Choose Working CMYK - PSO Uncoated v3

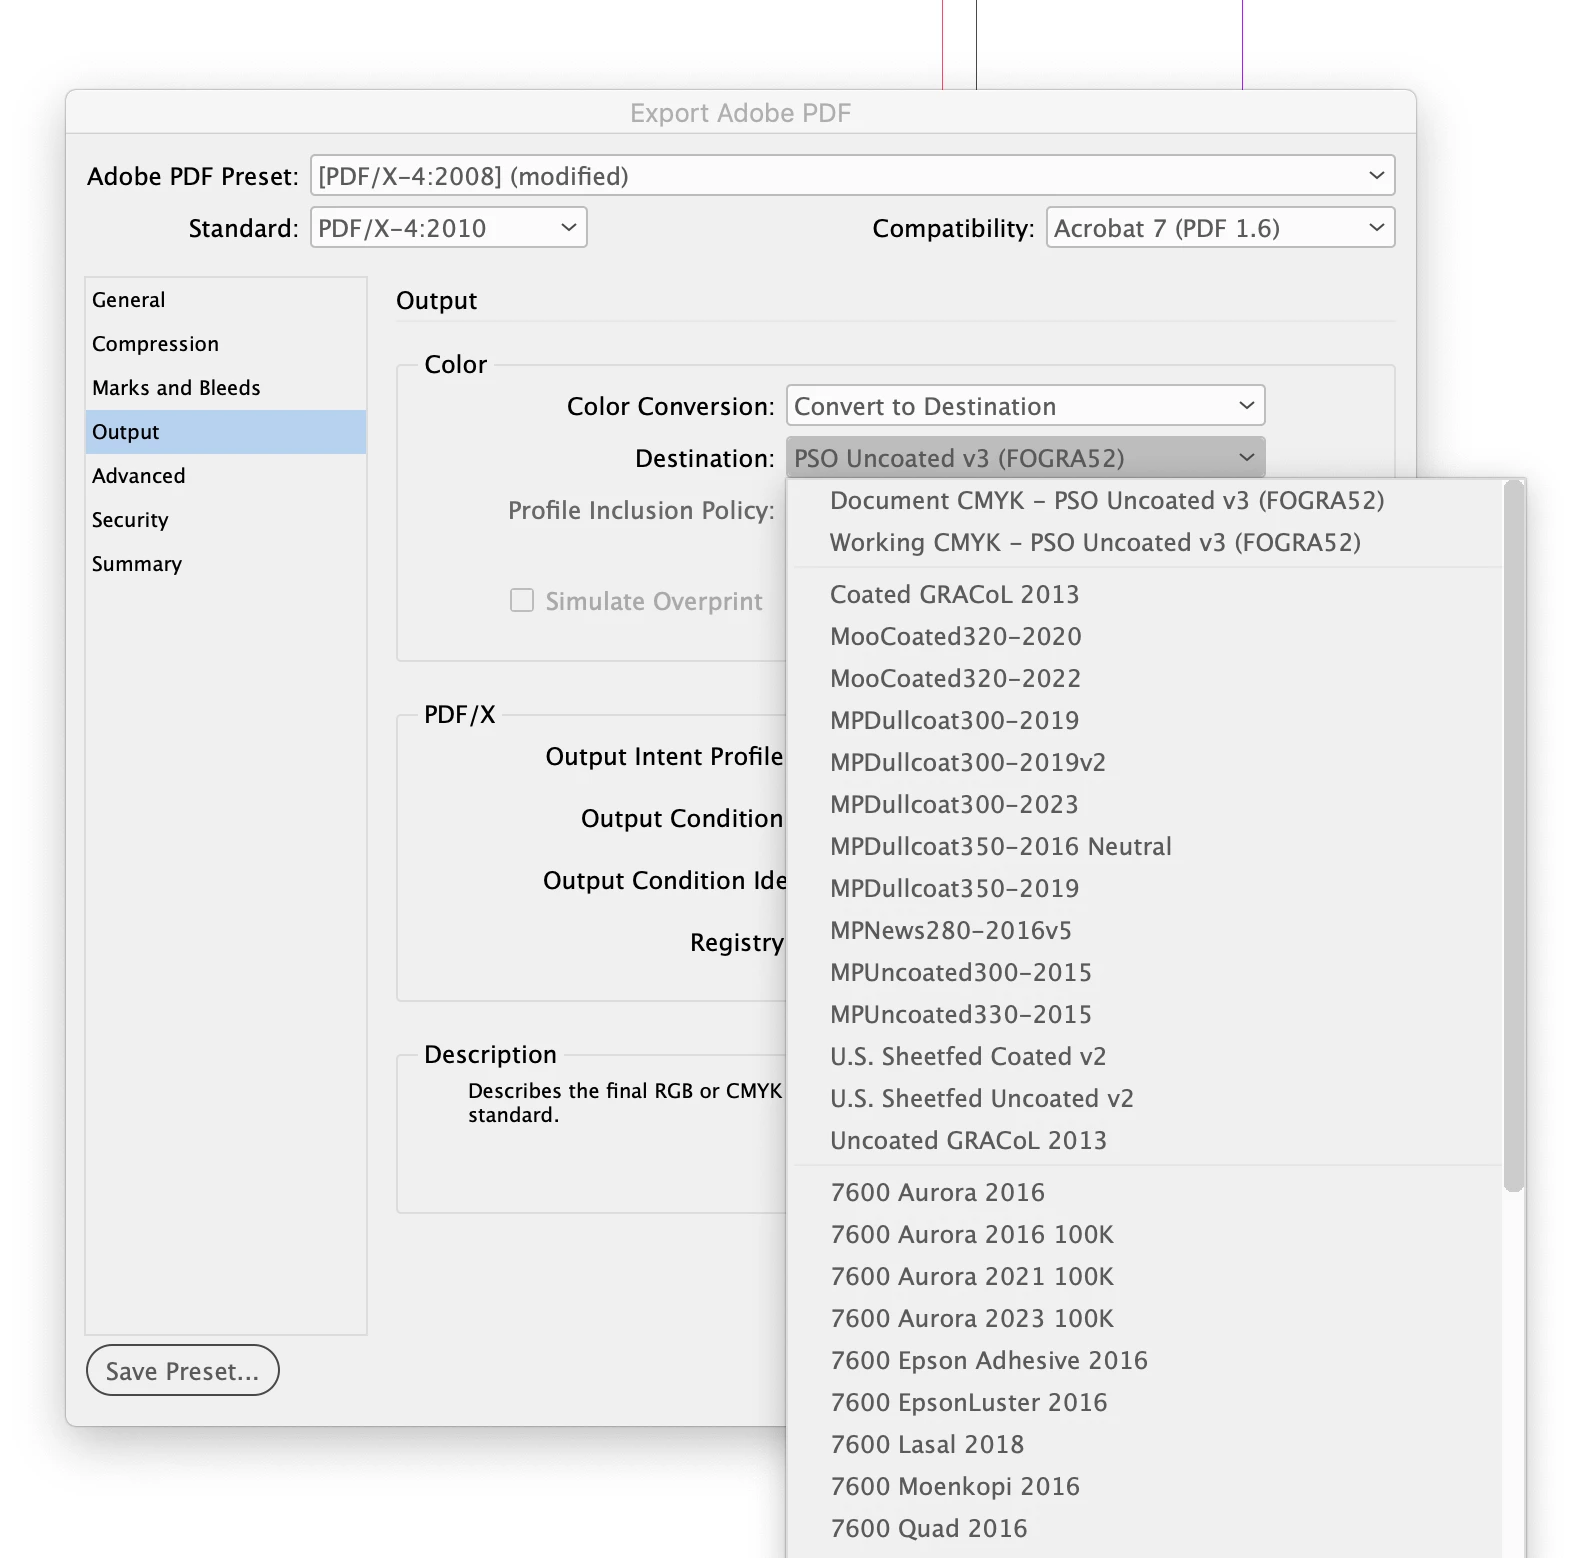[x=1145, y=542]
